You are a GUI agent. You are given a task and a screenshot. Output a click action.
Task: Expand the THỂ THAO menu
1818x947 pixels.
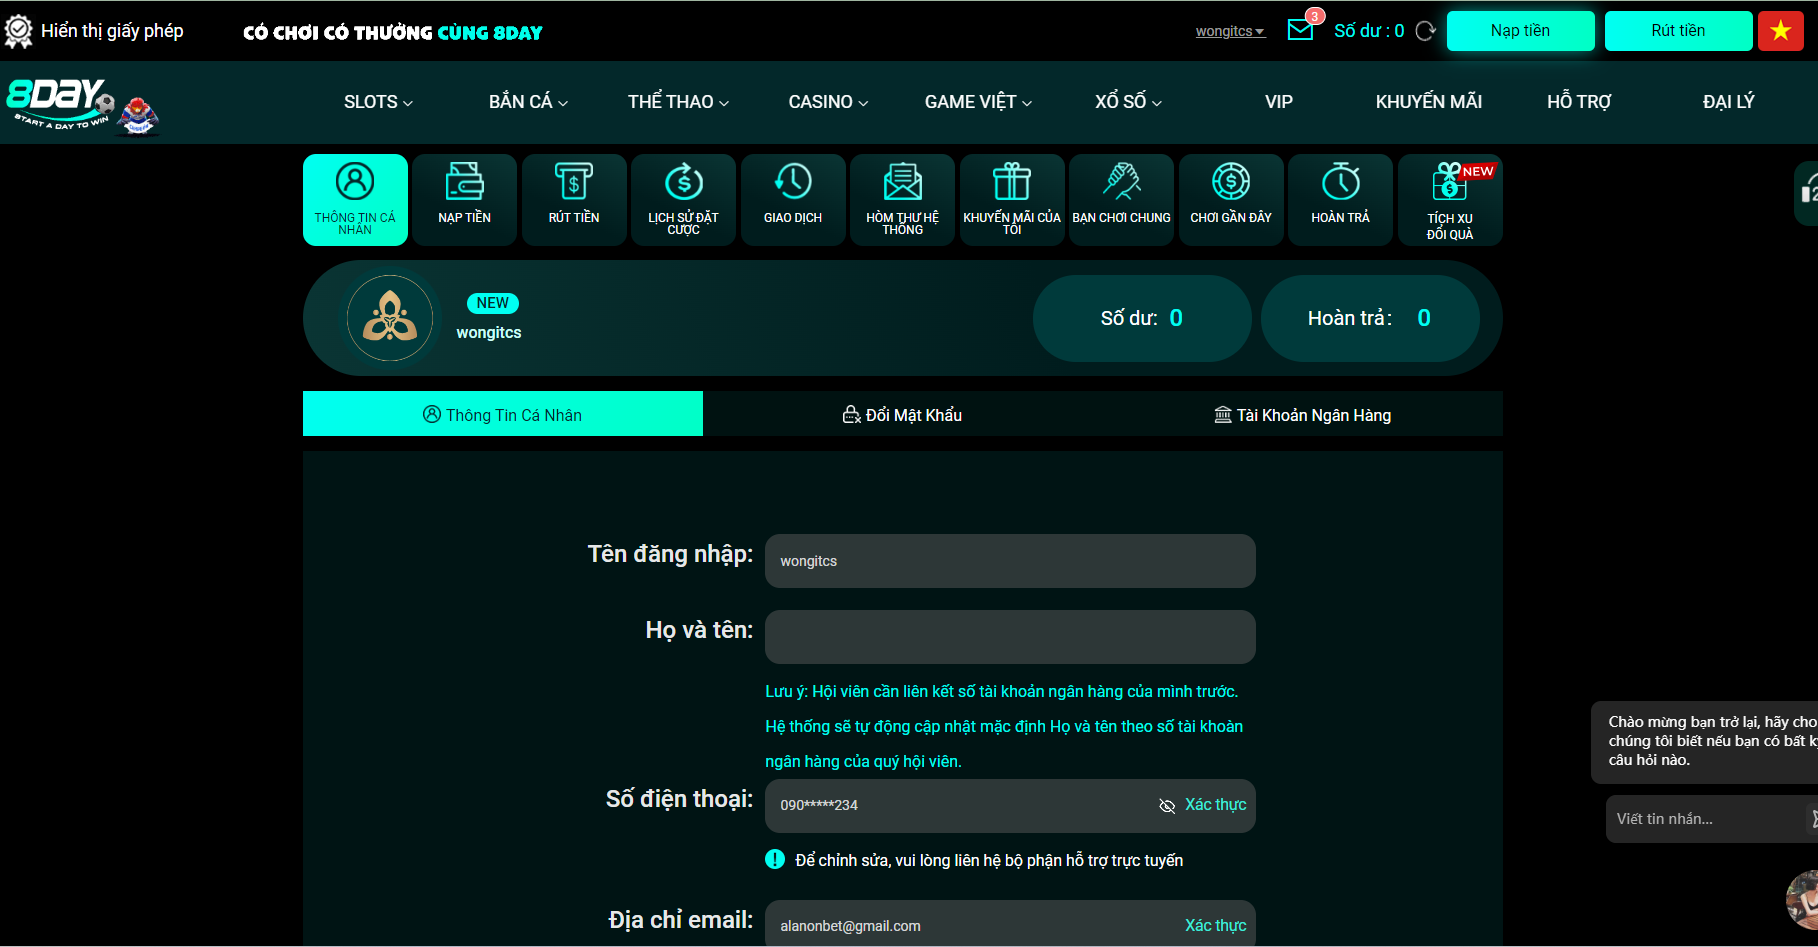[678, 102]
